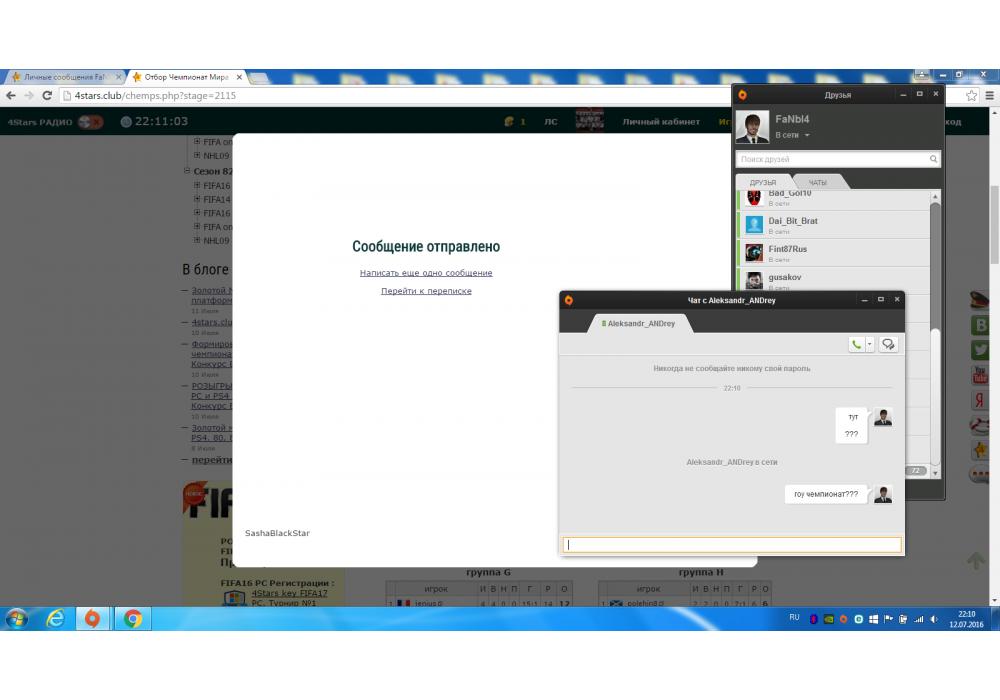Click the add-to-chat speech bubble icon

click(x=888, y=344)
